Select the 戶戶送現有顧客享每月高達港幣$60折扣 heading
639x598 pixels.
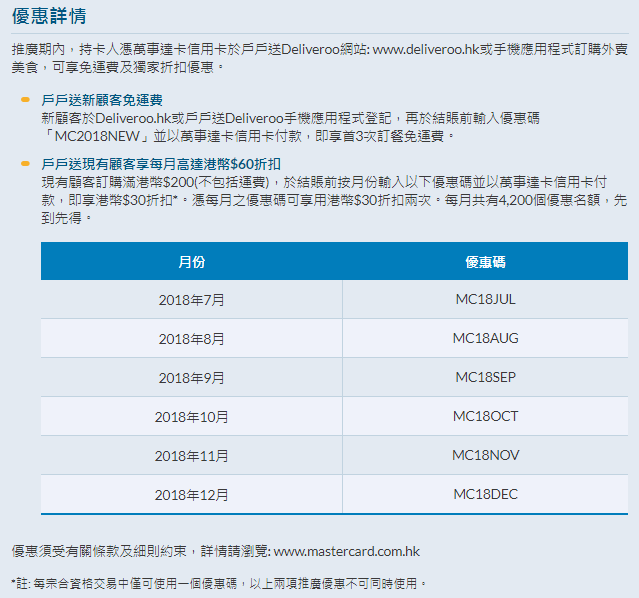tap(161, 164)
